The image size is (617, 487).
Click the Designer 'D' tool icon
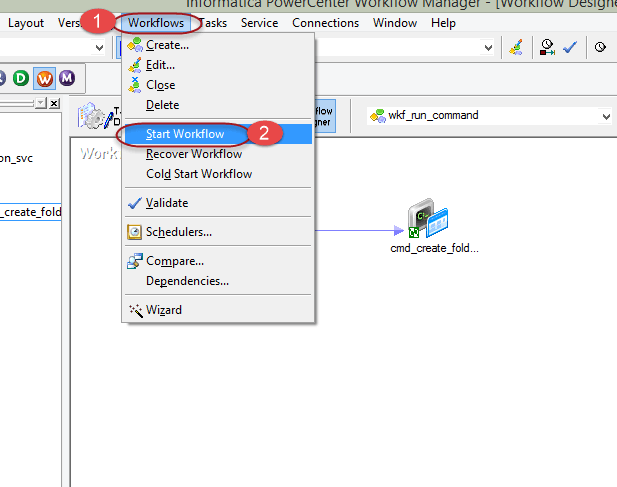(x=23, y=78)
